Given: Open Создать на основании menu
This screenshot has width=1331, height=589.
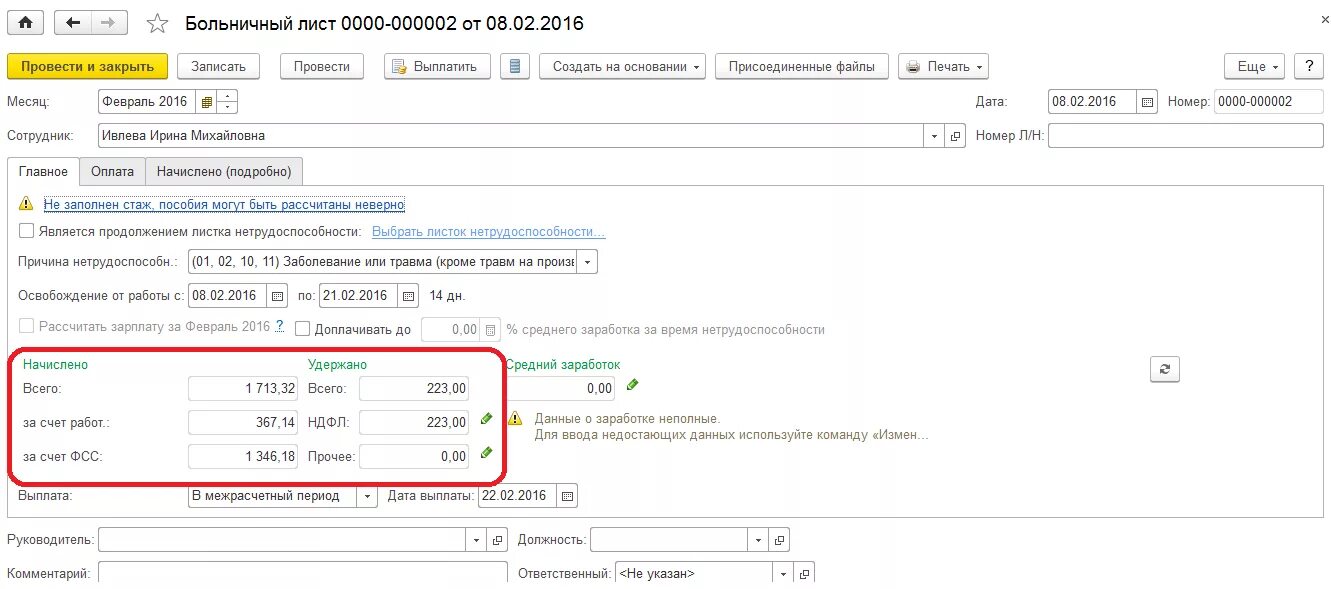Looking at the screenshot, I should 622,66.
